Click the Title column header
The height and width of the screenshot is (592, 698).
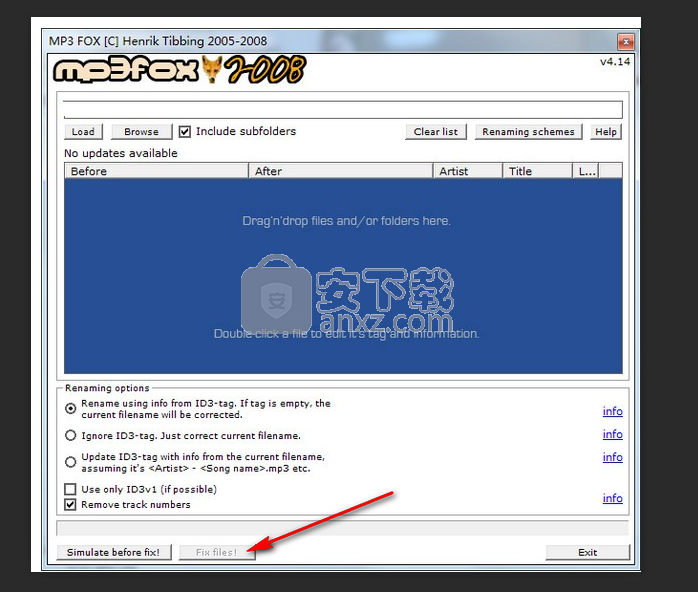pyautogui.click(x=537, y=171)
